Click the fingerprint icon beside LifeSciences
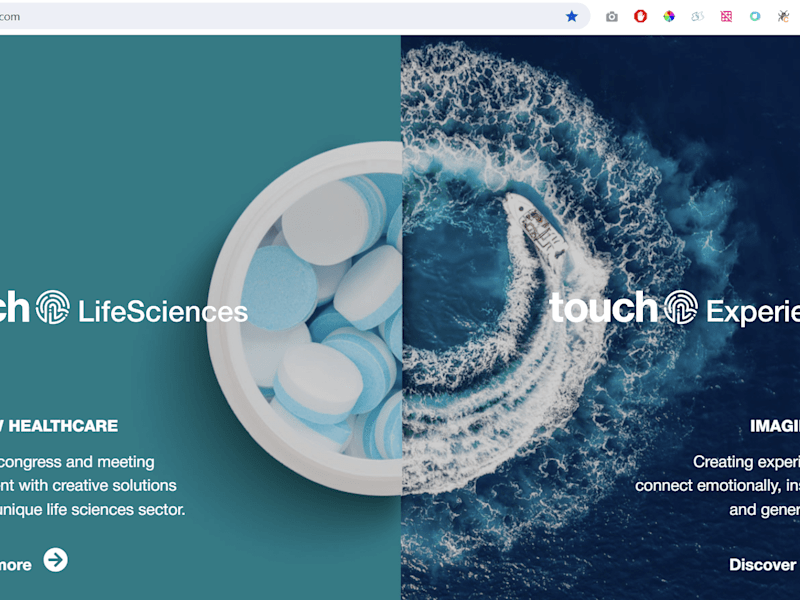This screenshot has width=800, height=600. pyautogui.click(x=53, y=307)
